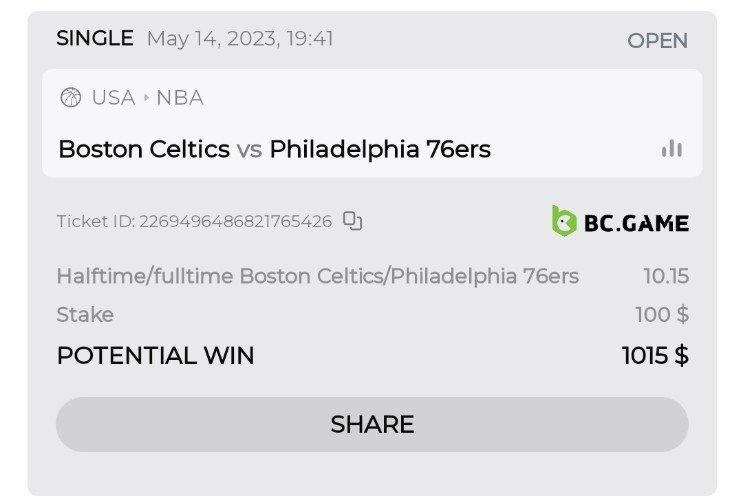
Task: Click the arrow between USA and NBA
Action: point(146,98)
